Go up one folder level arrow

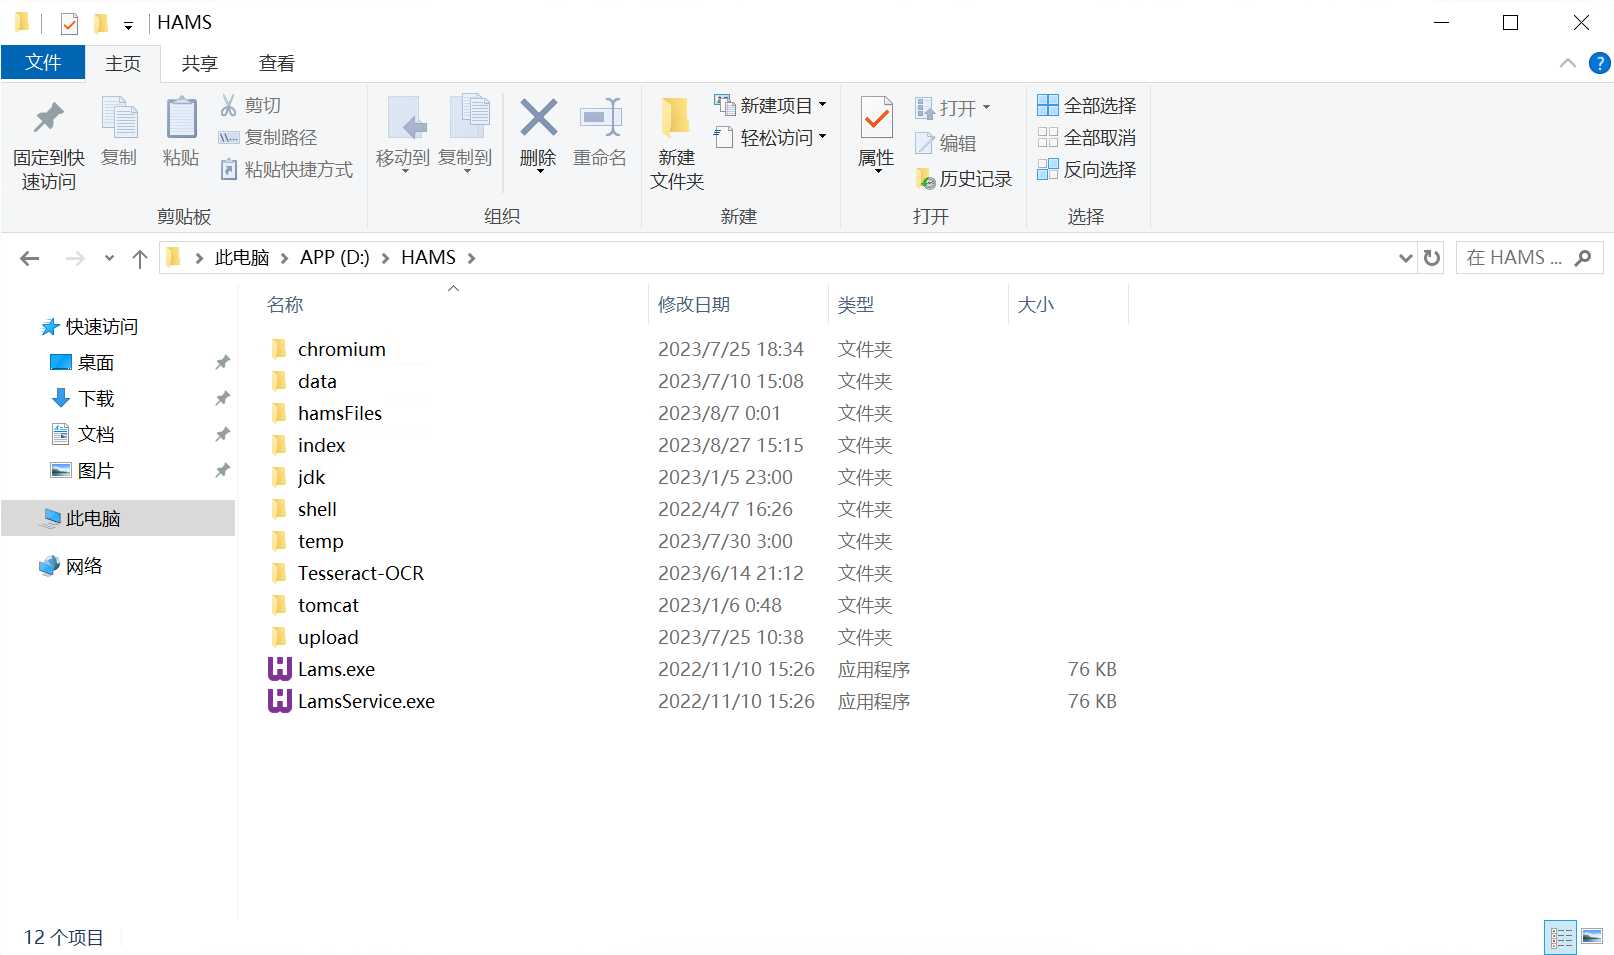140,259
